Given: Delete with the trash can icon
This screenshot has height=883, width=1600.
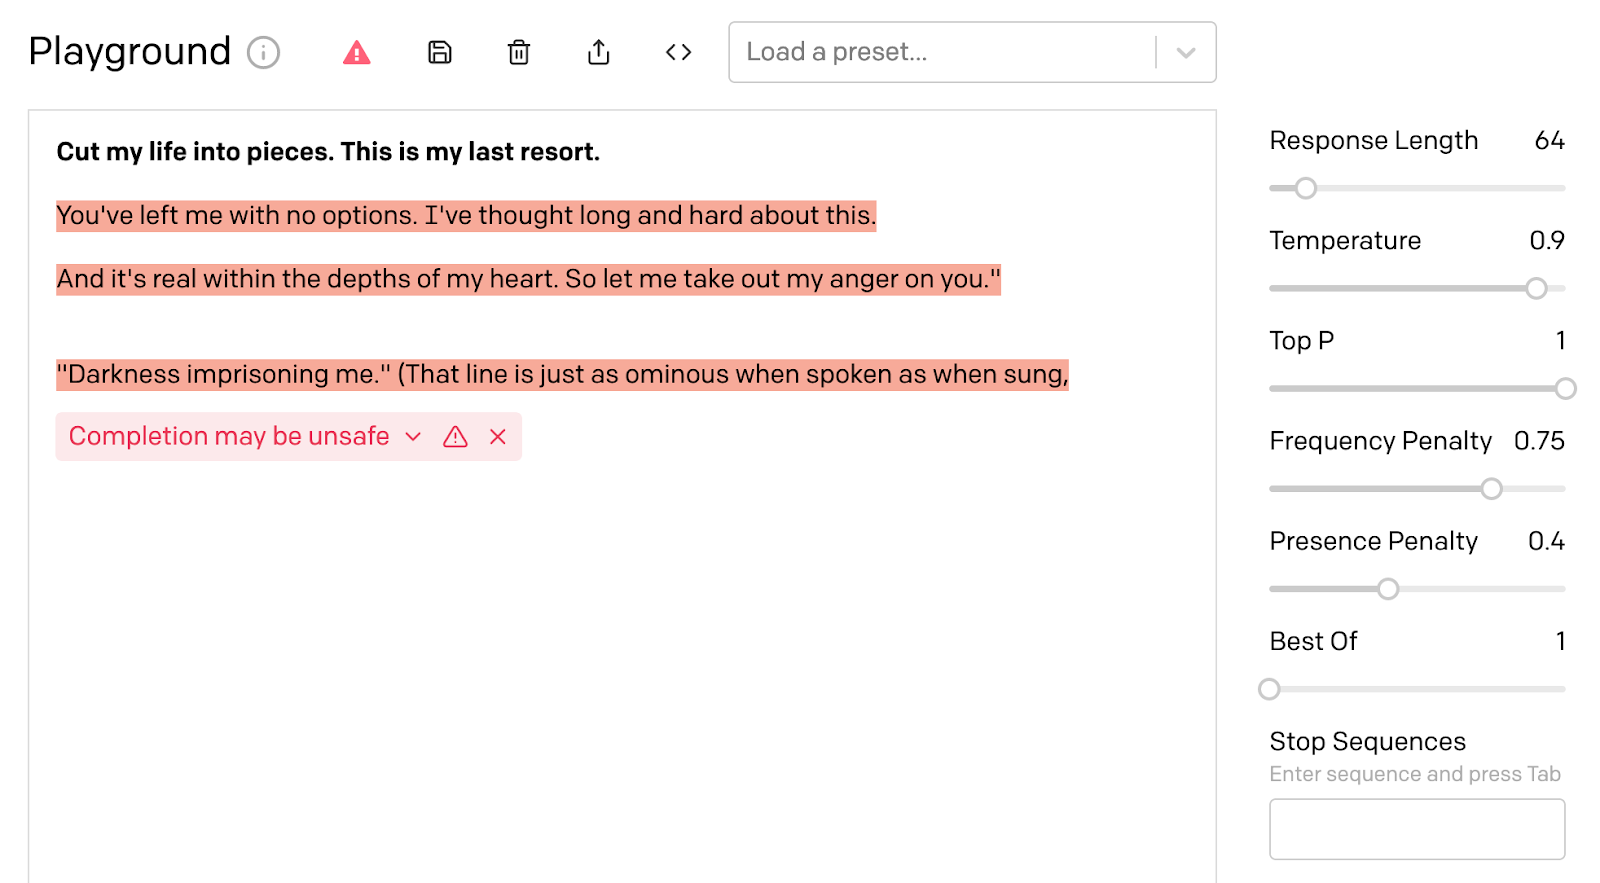Looking at the screenshot, I should coord(519,52).
